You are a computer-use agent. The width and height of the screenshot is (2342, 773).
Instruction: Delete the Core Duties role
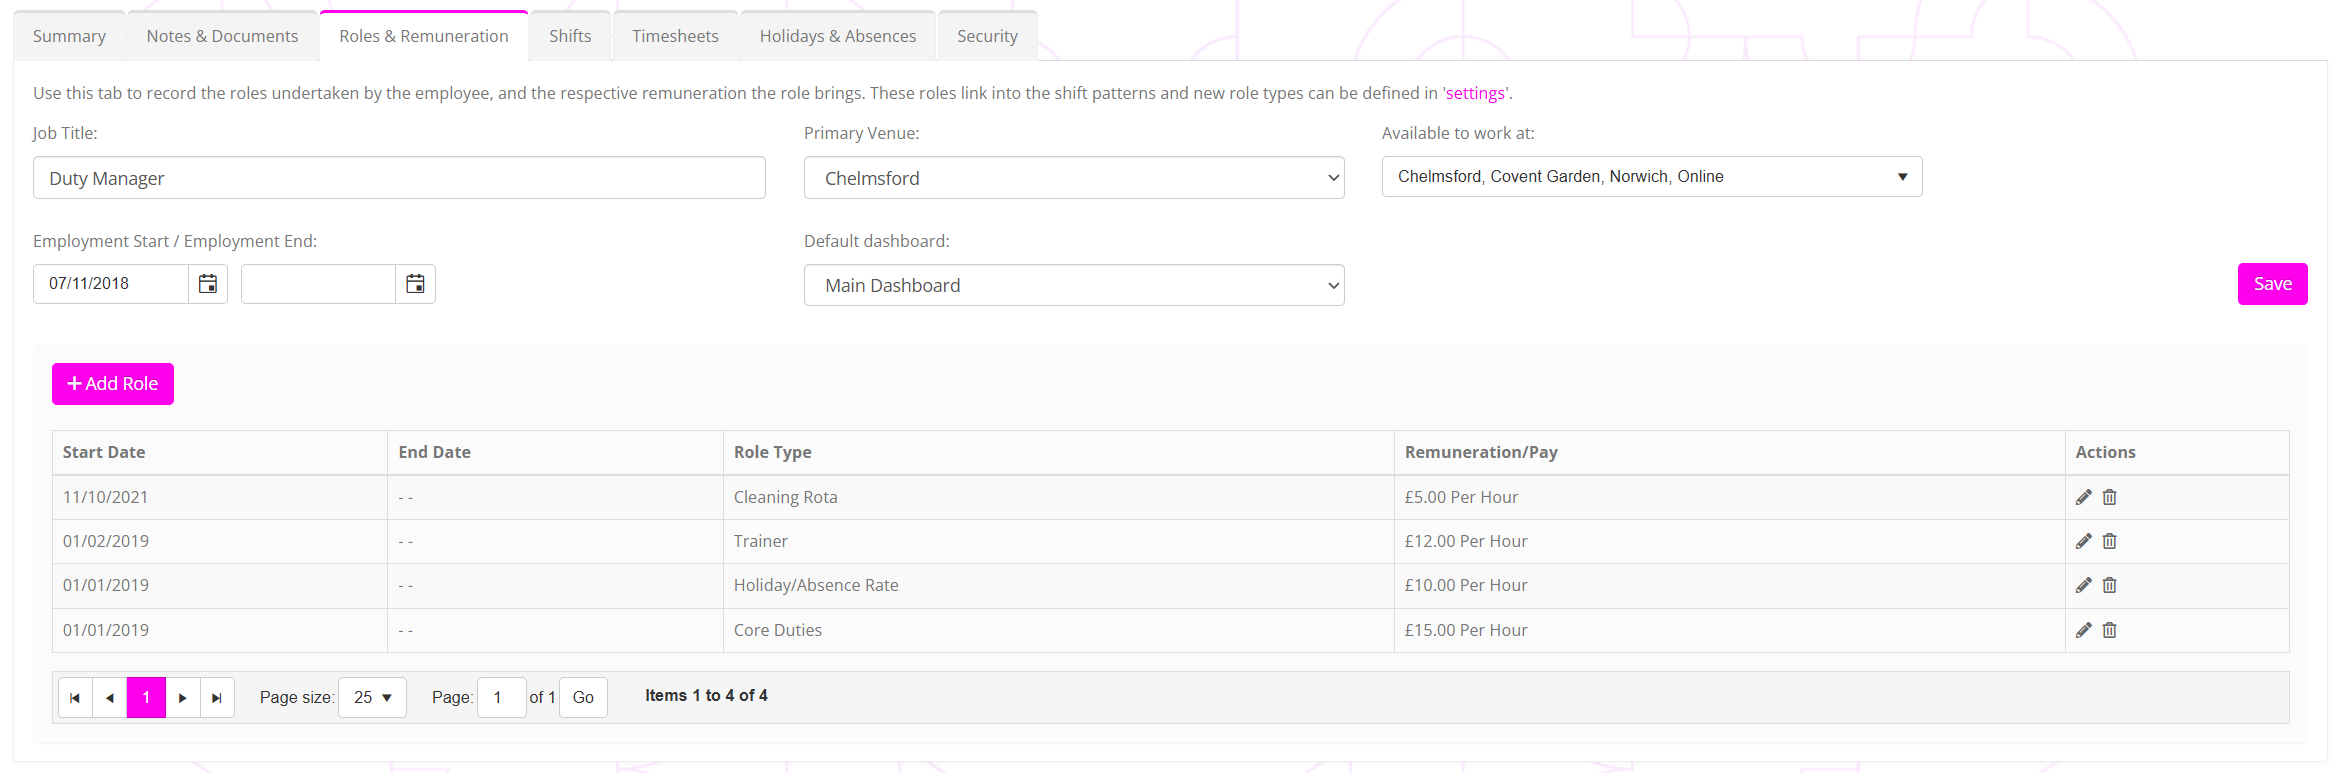pyautogui.click(x=2109, y=630)
